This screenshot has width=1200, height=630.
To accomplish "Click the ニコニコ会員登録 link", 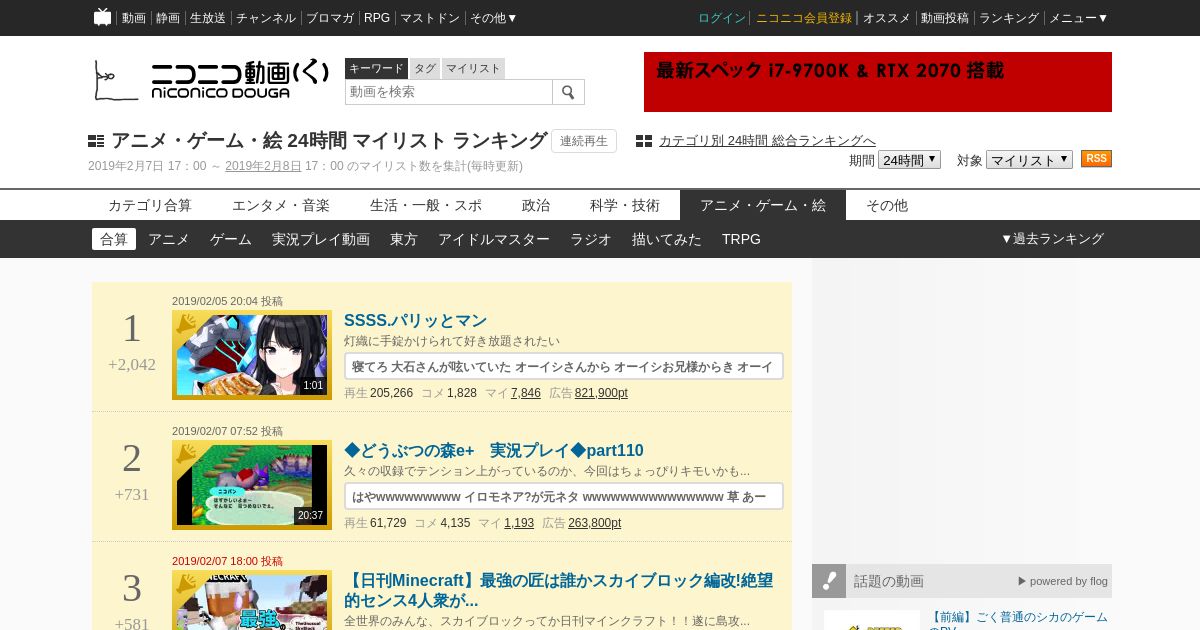I will tap(804, 18).
